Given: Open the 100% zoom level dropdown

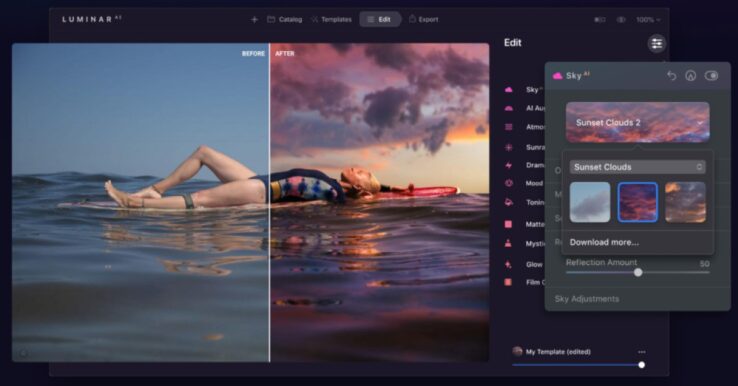Looking at the screenshot, I should coord(649,20).
